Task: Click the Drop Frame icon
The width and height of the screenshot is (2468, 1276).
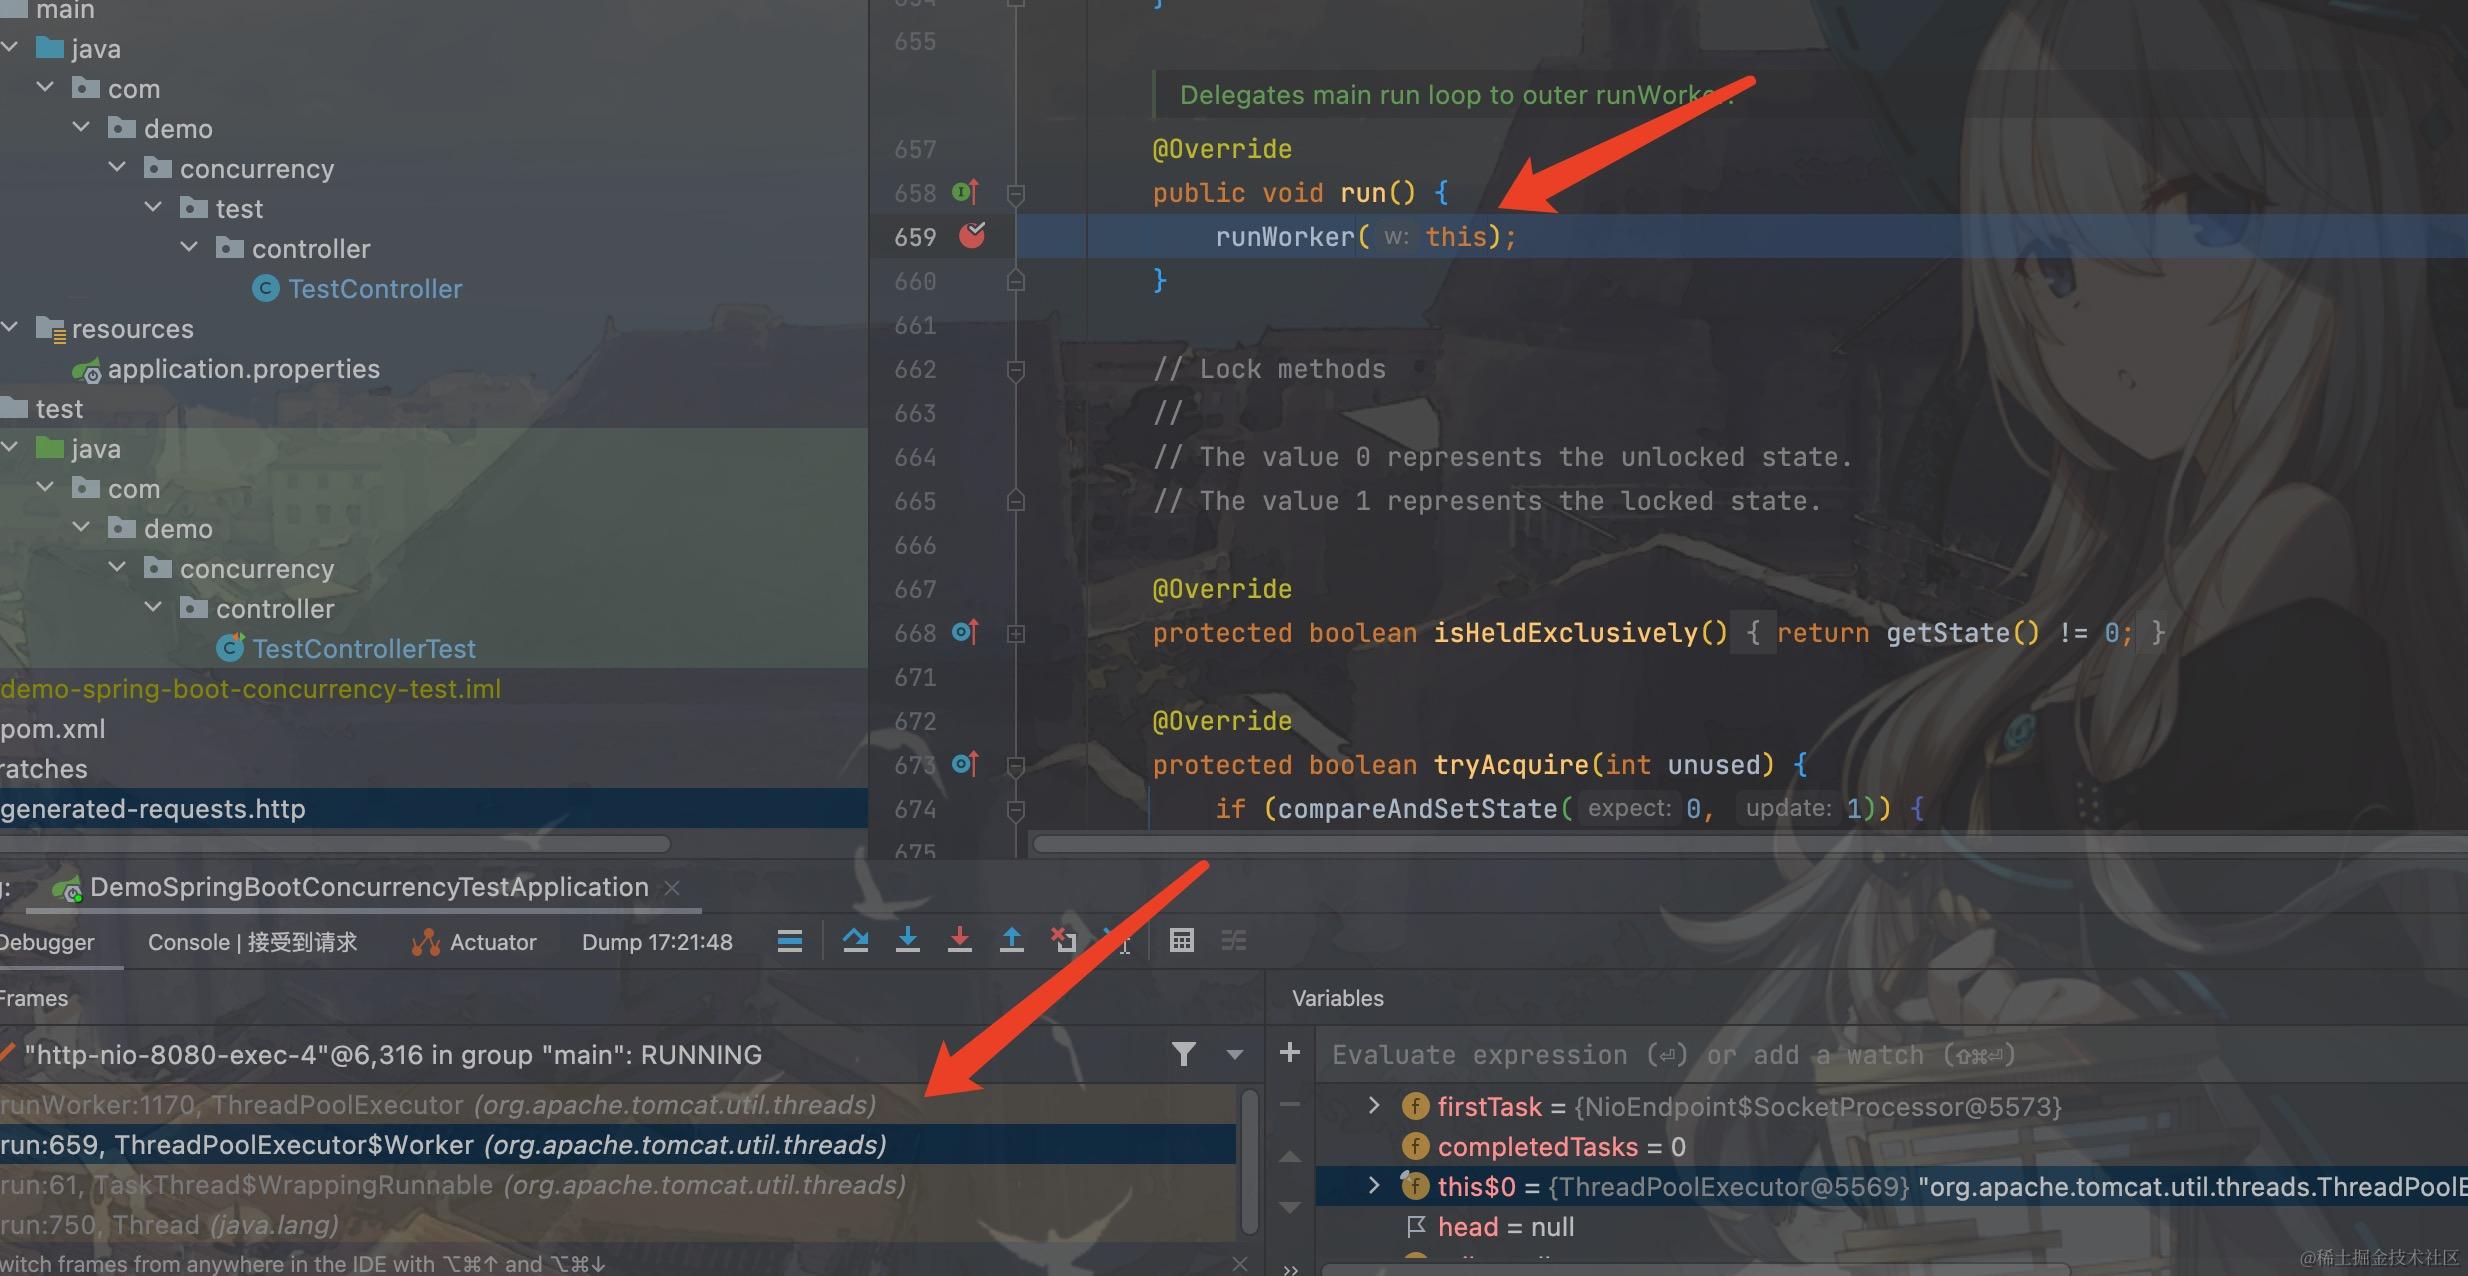Action: click(1064, 941)
